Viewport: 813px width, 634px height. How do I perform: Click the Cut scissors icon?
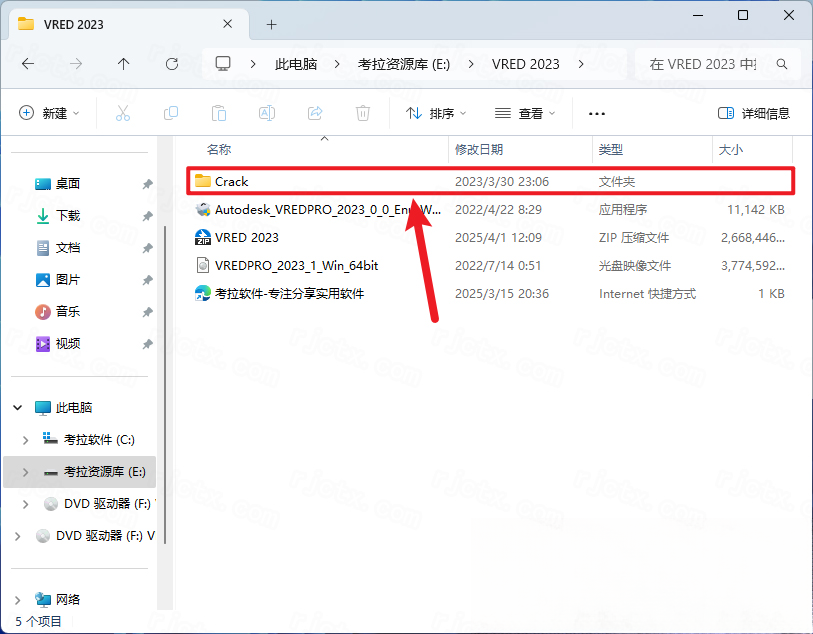tap(123, 113)
